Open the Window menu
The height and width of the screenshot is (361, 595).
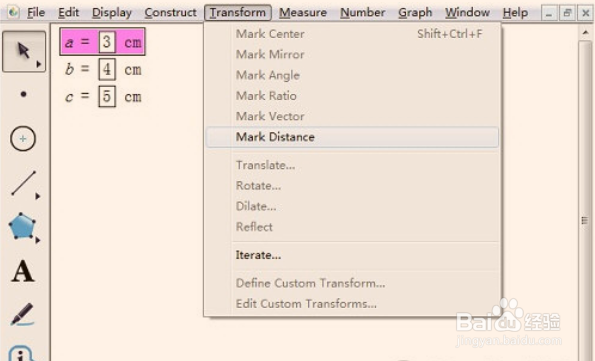[x=468, y=13]
